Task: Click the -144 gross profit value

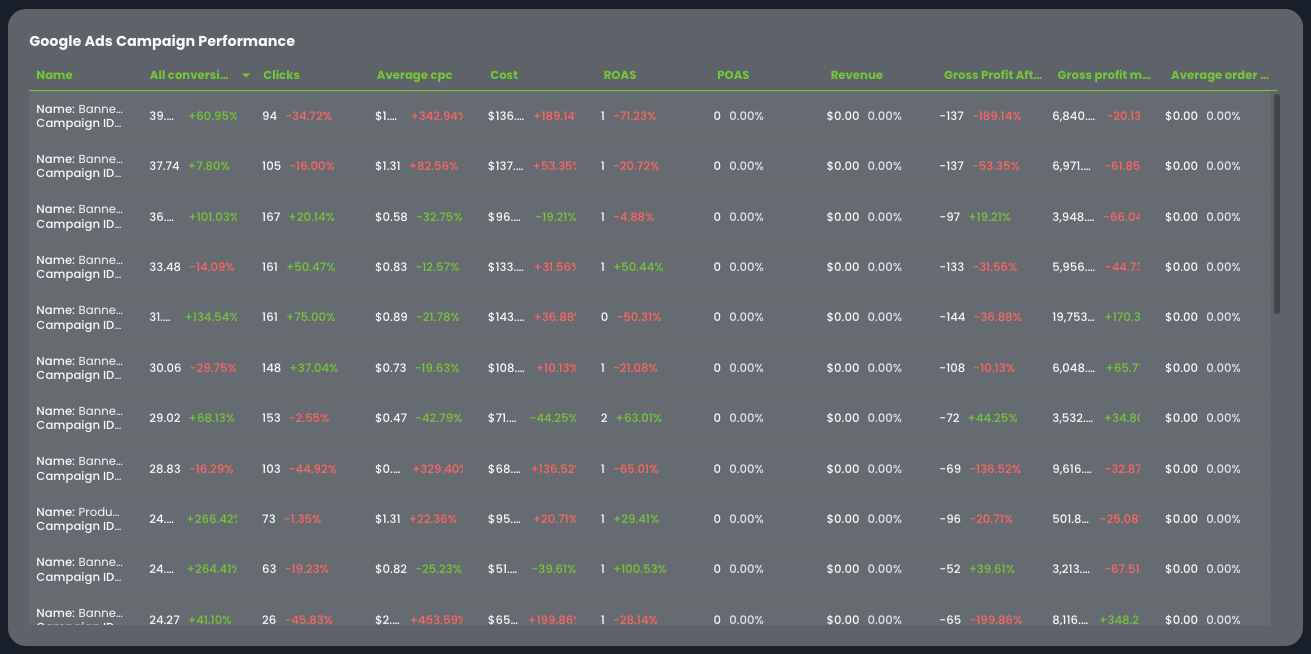Action: (952, 317)
